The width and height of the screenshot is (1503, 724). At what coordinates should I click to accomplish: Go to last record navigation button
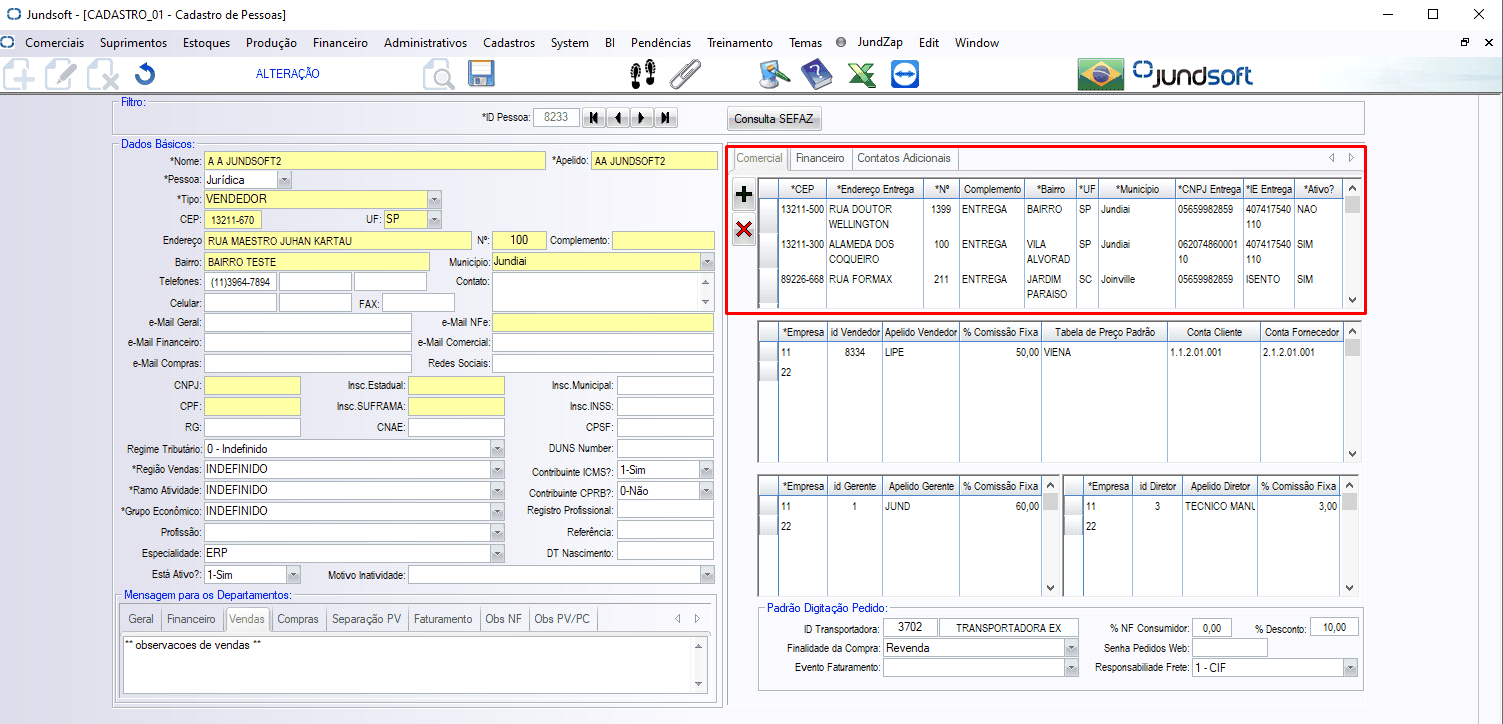coord(666,118)
